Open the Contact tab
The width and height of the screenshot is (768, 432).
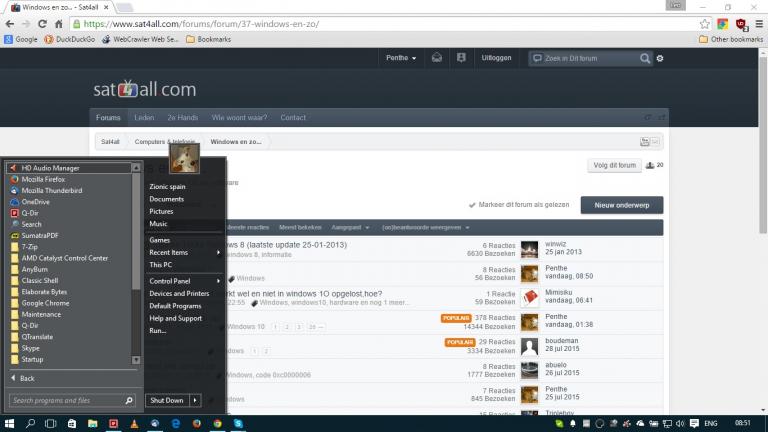point(293,118)
